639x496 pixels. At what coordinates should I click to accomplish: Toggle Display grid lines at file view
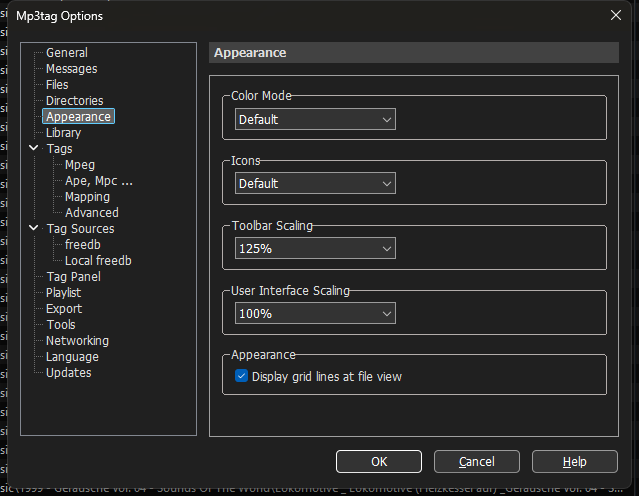[241, 376]
